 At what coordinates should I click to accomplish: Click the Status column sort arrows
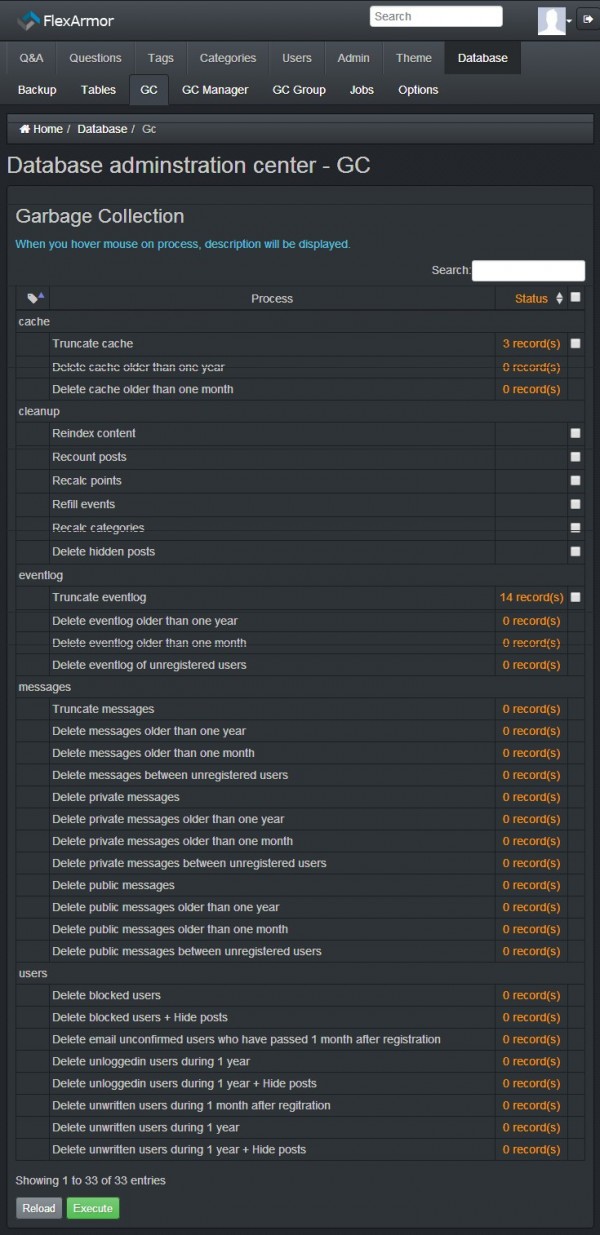tap(560, 298)
